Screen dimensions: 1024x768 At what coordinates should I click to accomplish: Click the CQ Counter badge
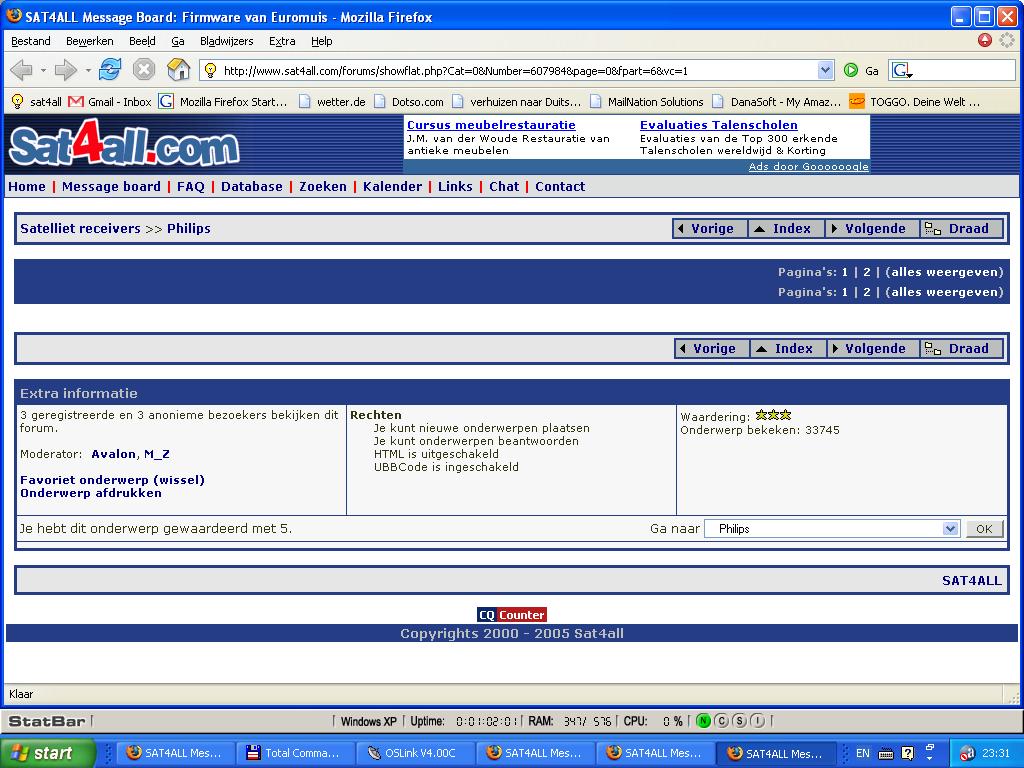click(511, 615)
